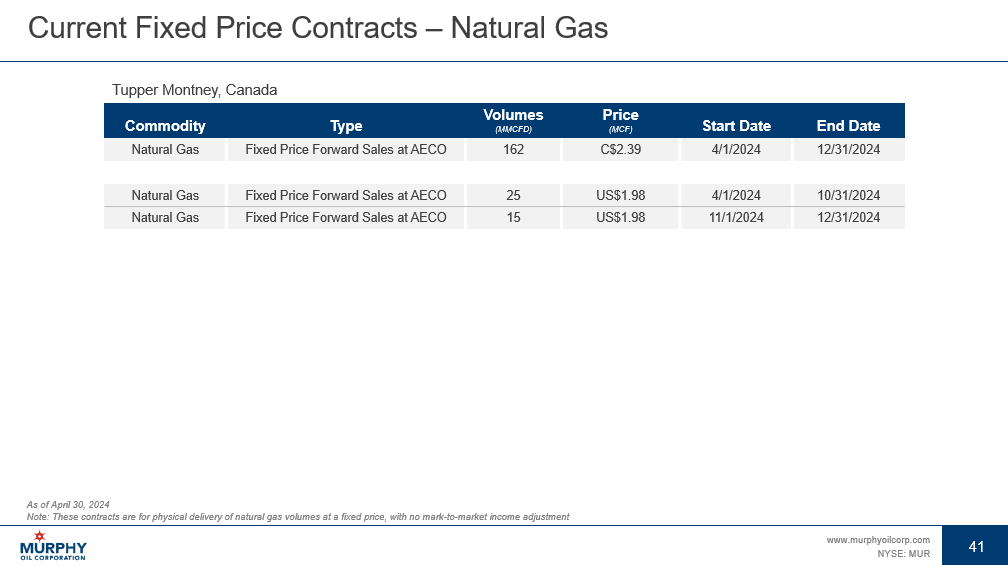Click the C$2.39 price cell
Image resolution: width=1008 pixels, height=565 pixels.
coord(620,150)
